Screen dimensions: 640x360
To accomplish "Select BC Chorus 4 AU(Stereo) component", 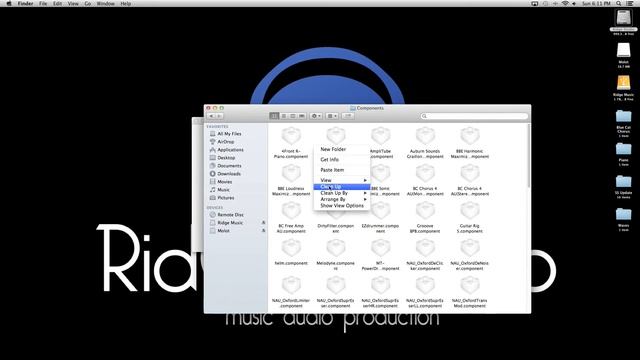I will click(470, 180).
